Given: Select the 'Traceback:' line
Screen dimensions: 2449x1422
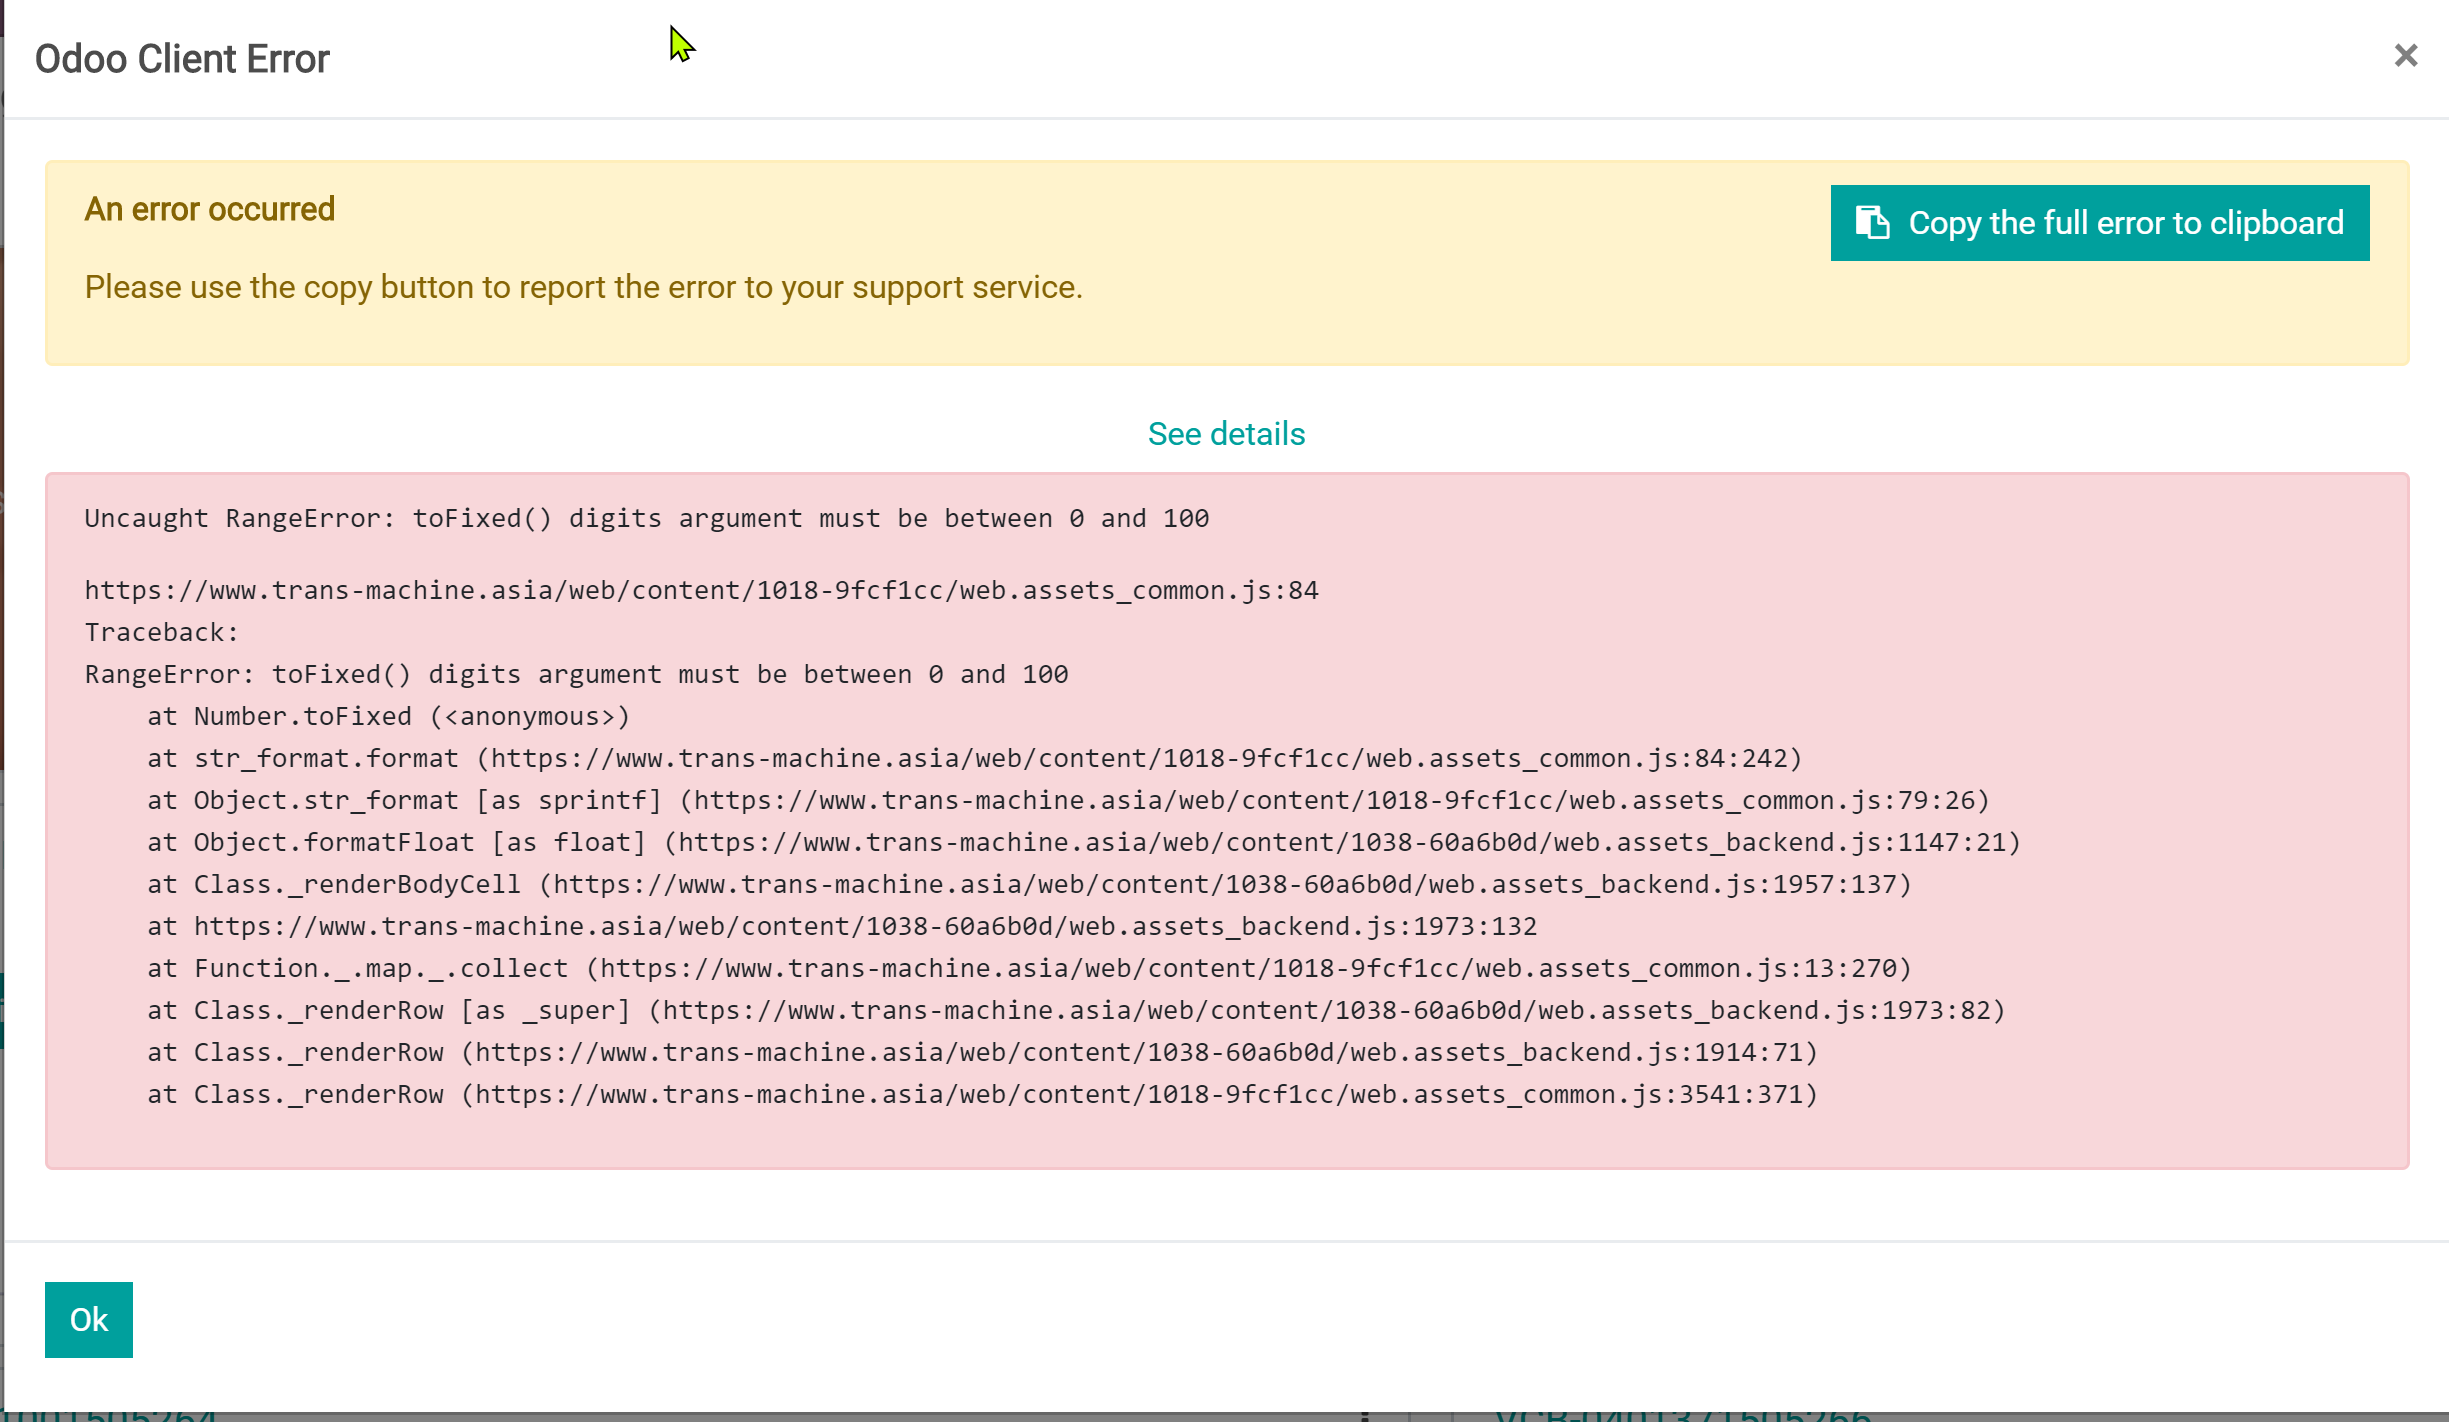Looking at the screenshot, I should coord(162,632).
